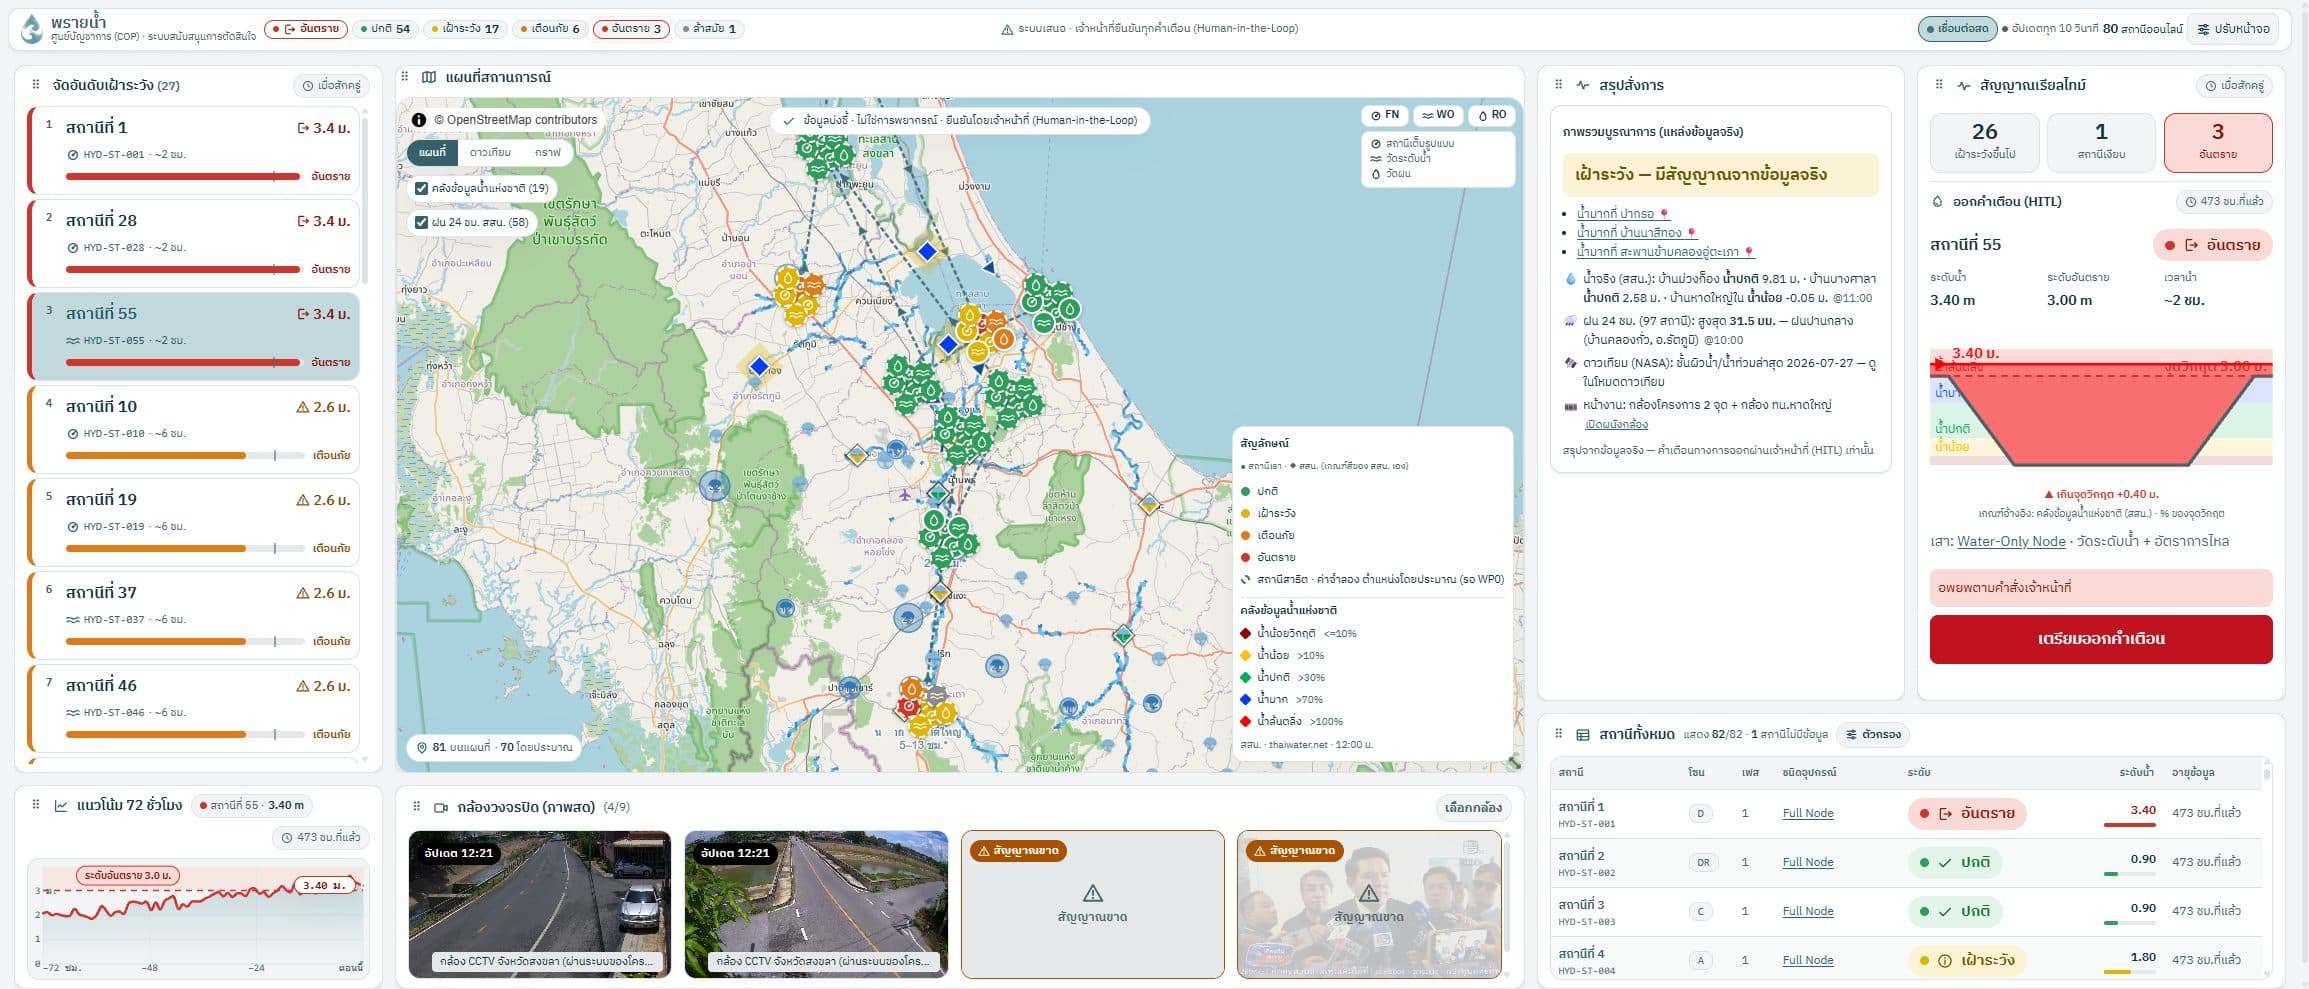Click the info icon beside OpenStreetMap attribution

pos(419,120)
